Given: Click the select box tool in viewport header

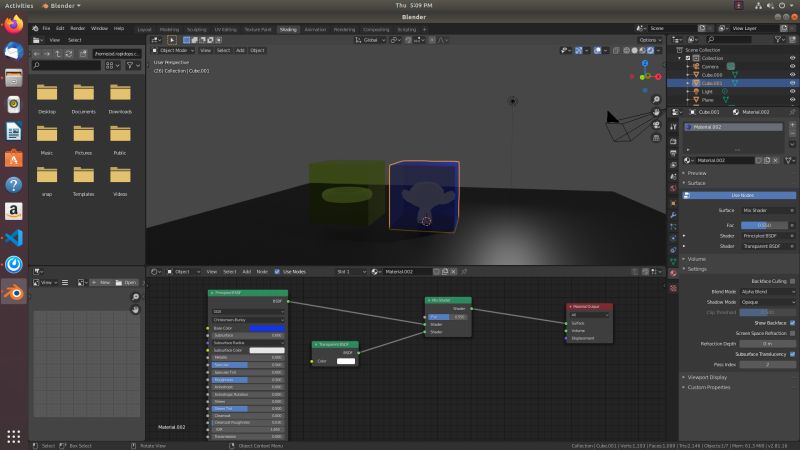Looking at the screenshot, I should coord(187,40).
